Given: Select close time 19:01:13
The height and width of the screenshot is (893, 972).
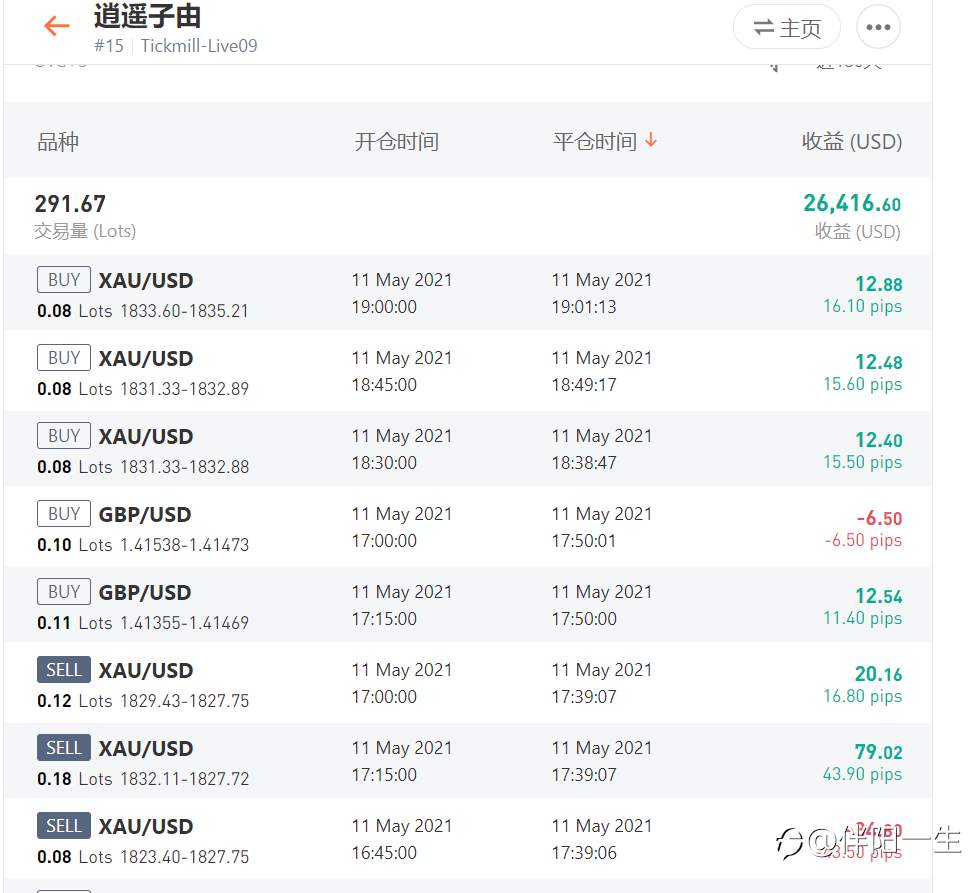Looking at the screenshot, I should 584,307.
